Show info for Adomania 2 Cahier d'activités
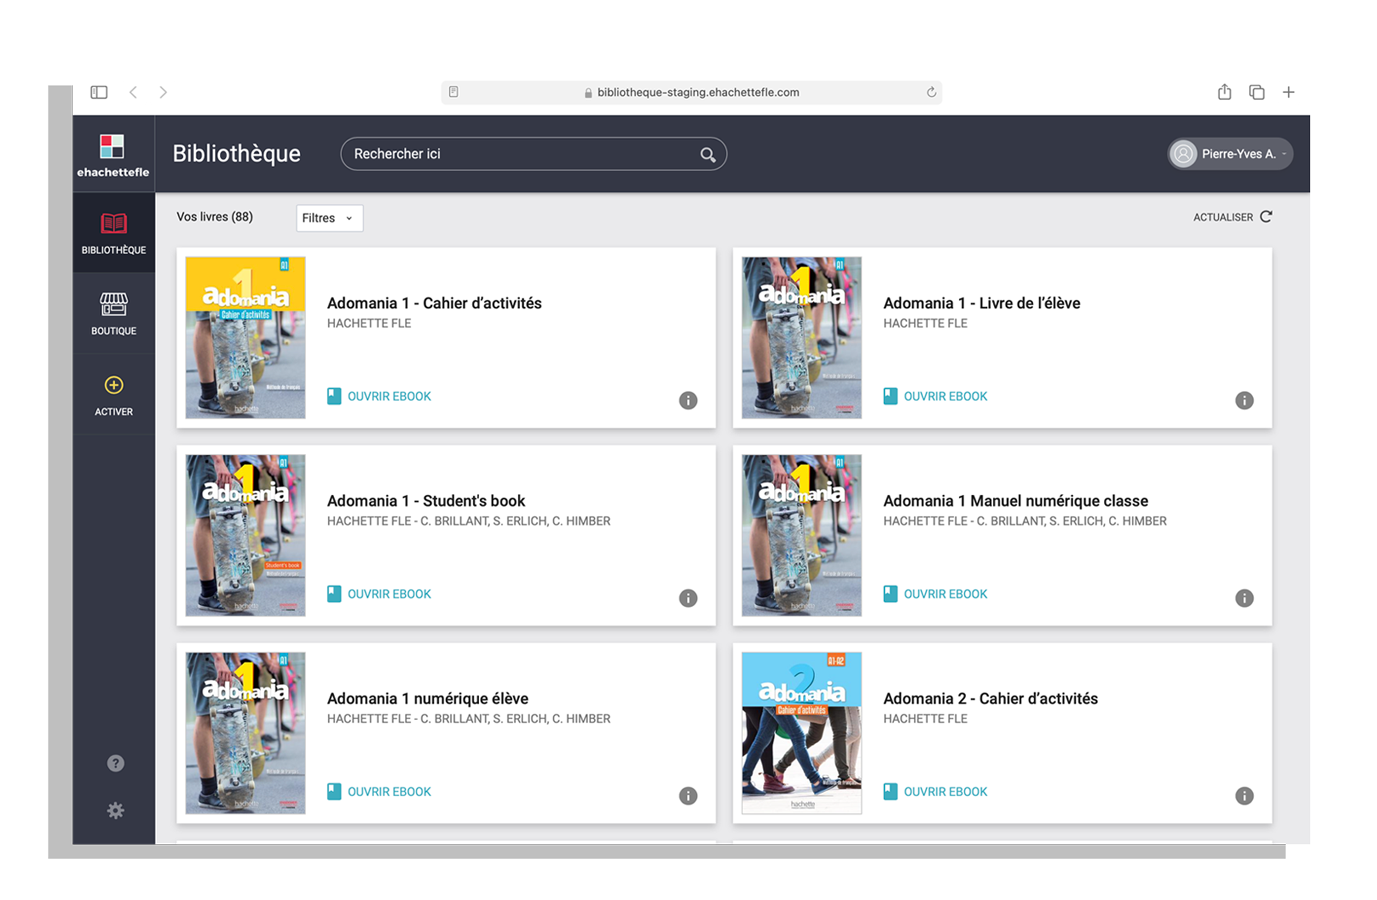Screen dimensions: 1377x900 pos(1244,796)
